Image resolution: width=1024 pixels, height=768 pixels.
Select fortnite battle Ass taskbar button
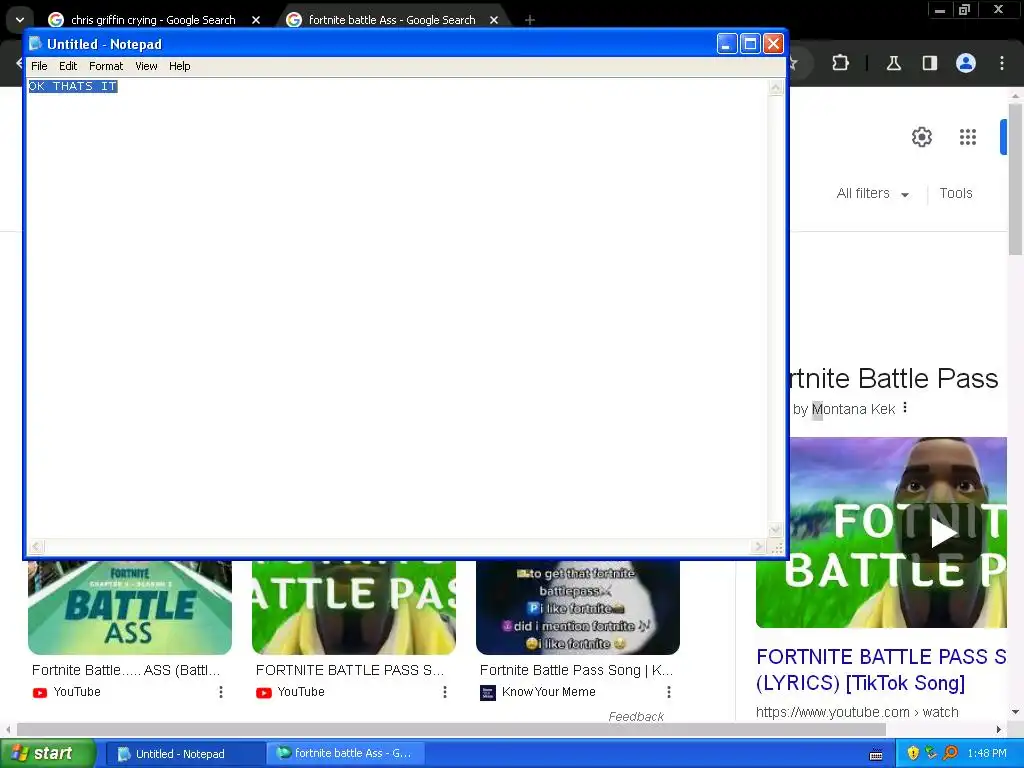point(347,754)
